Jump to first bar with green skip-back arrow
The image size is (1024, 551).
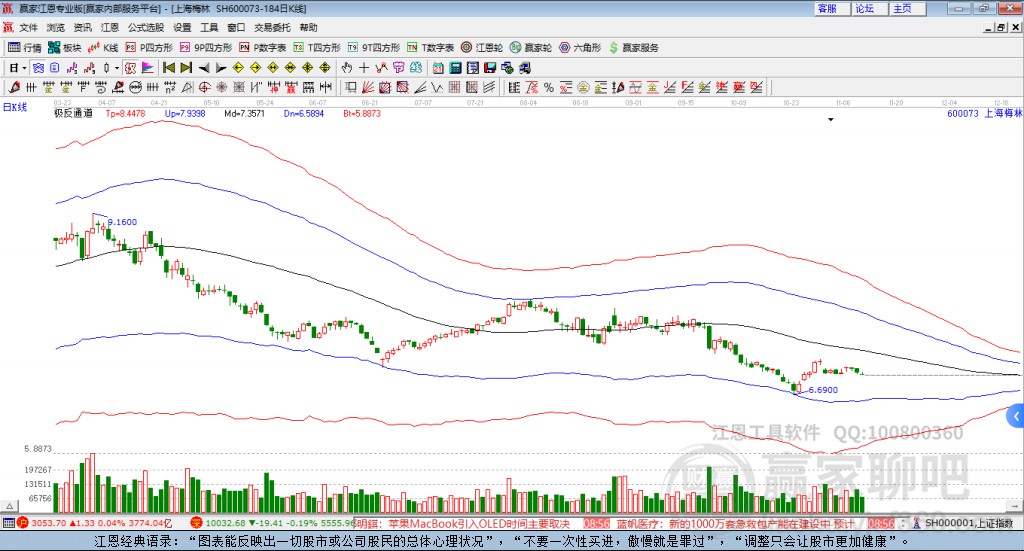(168, 68)
